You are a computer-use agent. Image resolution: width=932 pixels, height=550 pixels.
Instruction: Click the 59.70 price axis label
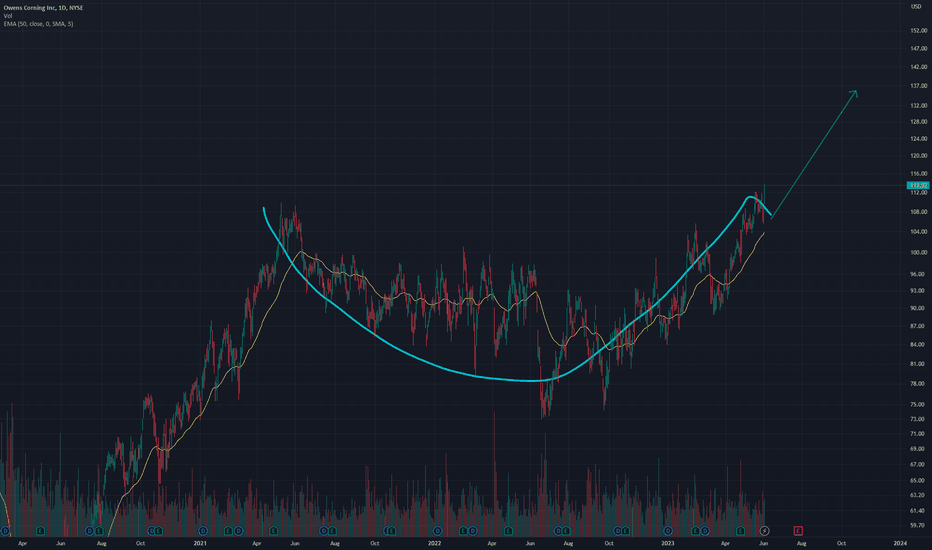[918, 525]
